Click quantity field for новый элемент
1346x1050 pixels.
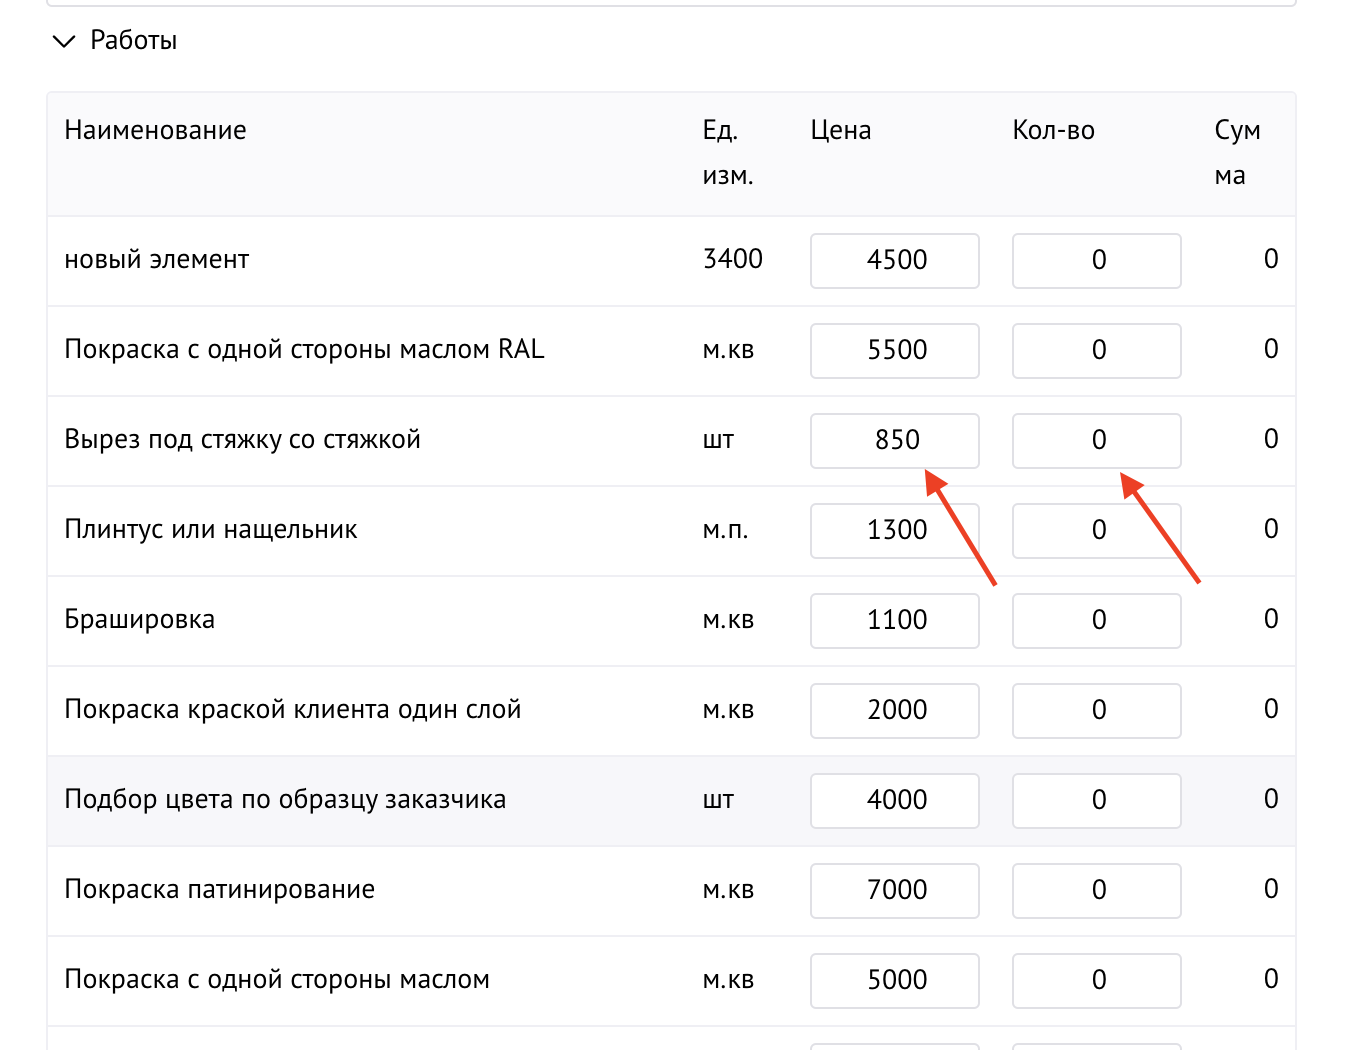click(x=1096, y=260)
